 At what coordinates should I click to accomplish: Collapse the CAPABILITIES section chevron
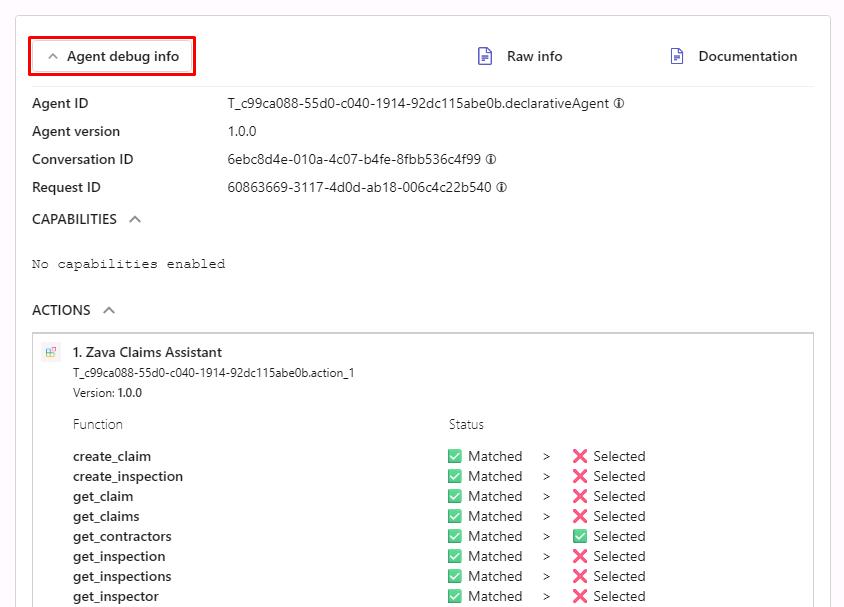point(135,219)
